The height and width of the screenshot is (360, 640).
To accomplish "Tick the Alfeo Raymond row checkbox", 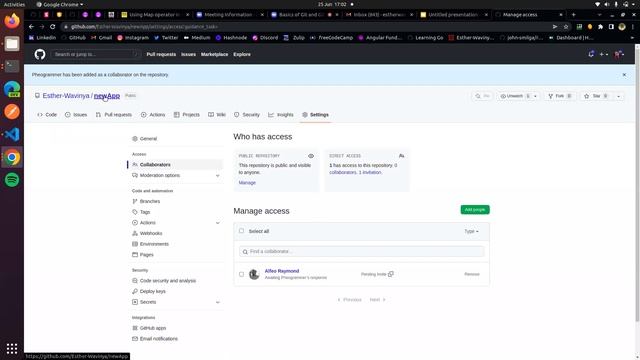I will 241,274.
